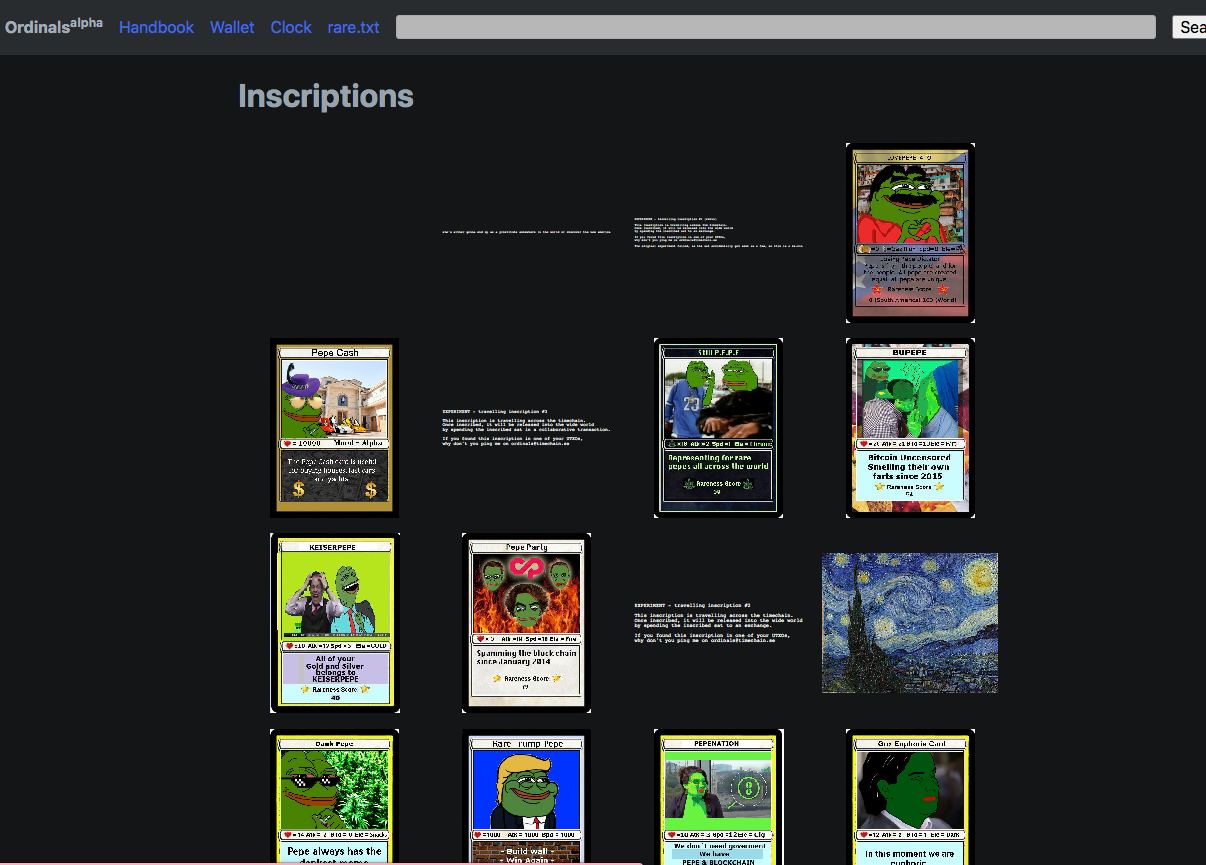Open the Wallet link in navigation
Image resolution: width=1206 pixels, height=865 pixels.
(x=232, y=27)
